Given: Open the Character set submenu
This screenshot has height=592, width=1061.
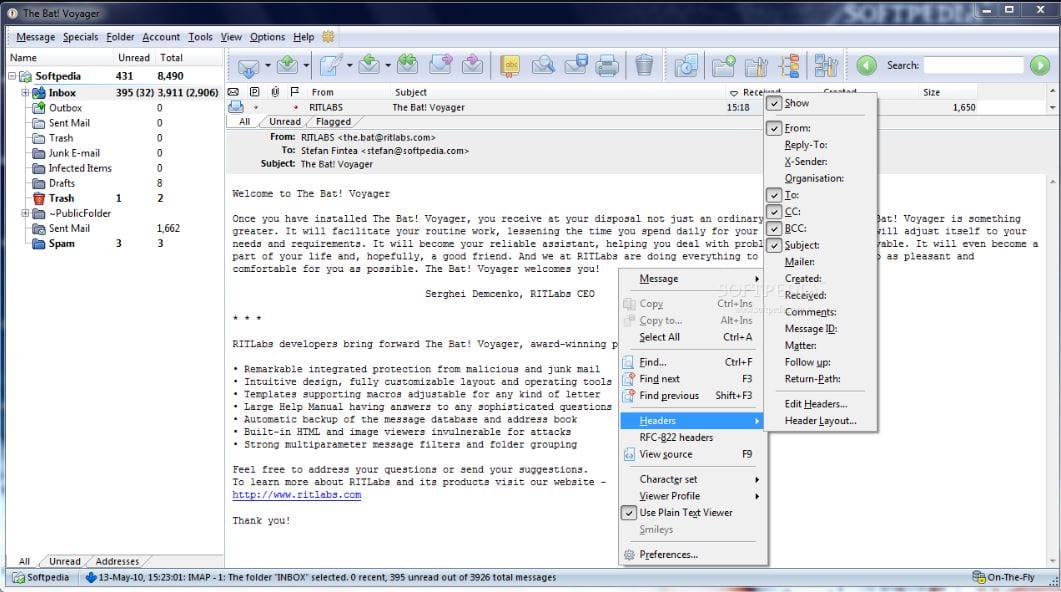Looking at the screenshot, I should tap(694, 479).
